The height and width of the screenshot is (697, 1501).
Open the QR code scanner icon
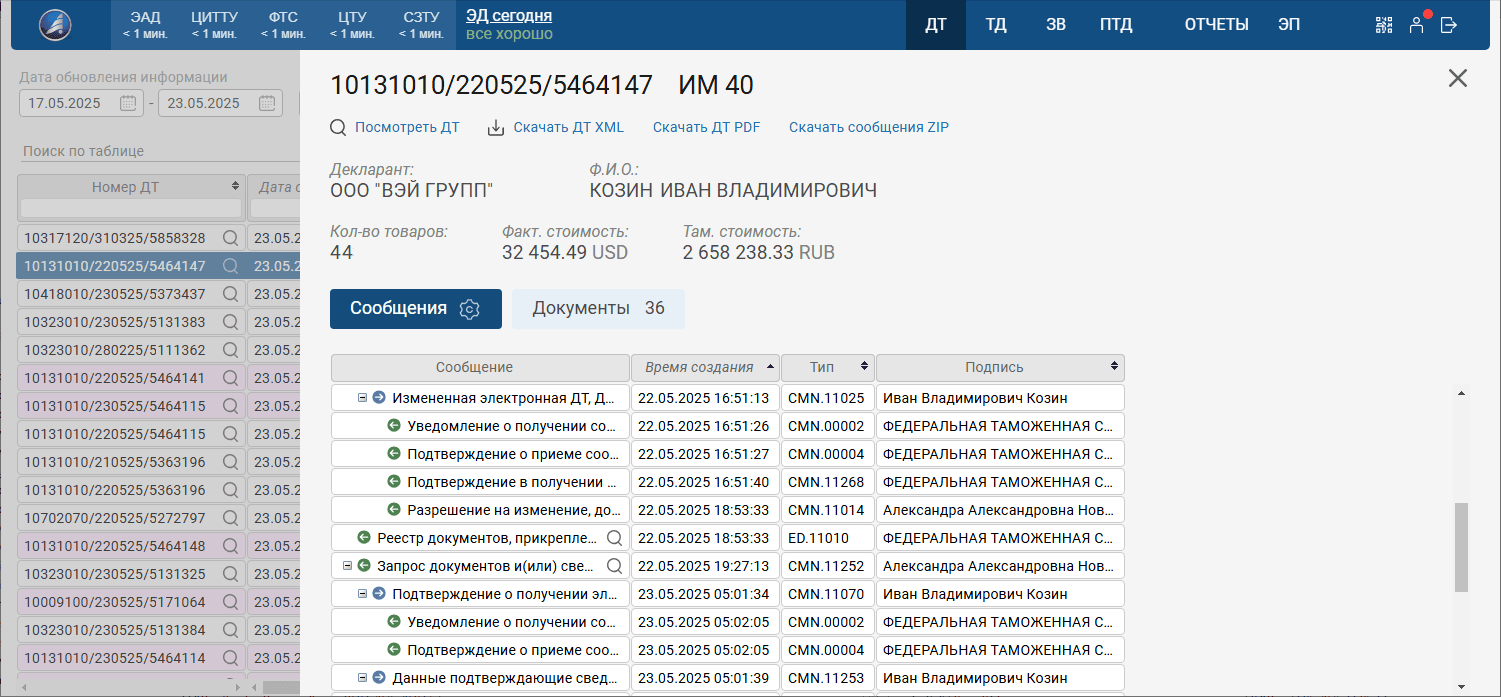[x=1384, y=25]
